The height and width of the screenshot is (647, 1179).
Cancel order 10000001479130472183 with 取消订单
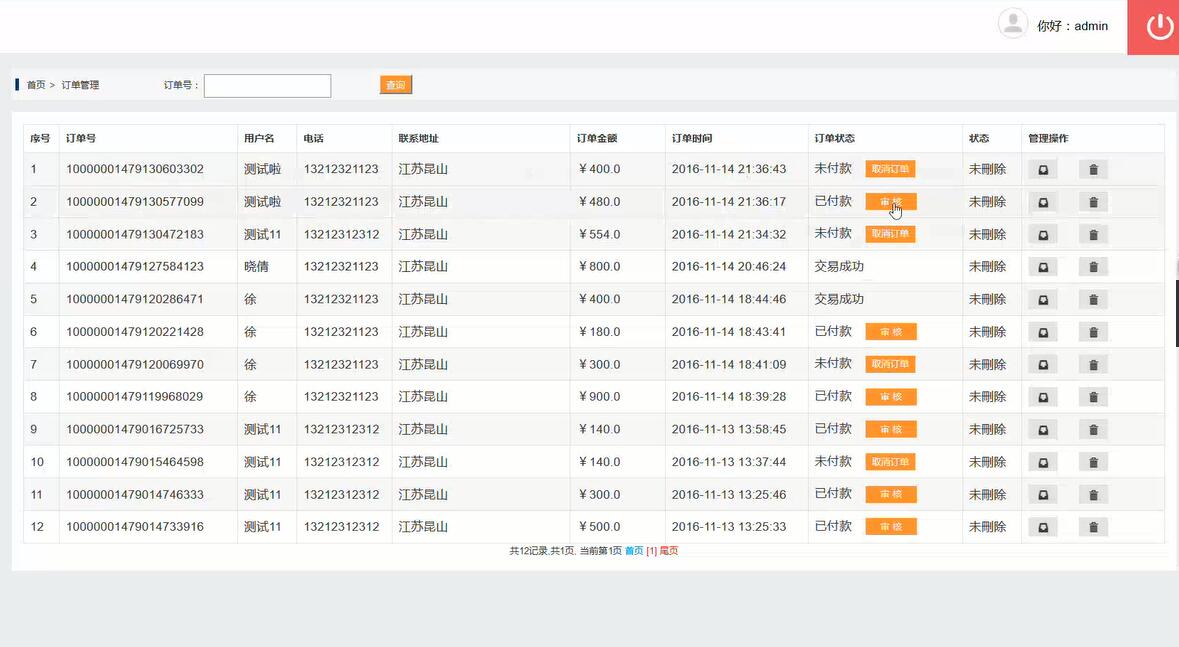(890, 234)
